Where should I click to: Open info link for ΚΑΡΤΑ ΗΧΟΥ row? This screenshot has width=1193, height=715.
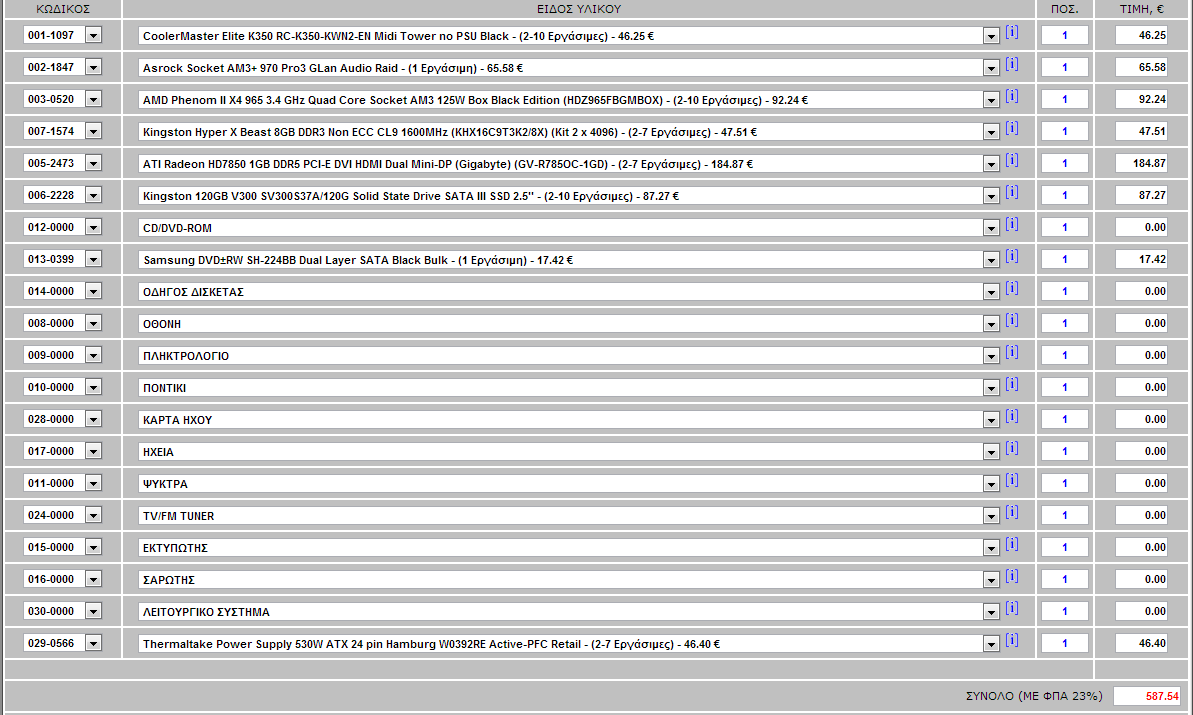1012,415
